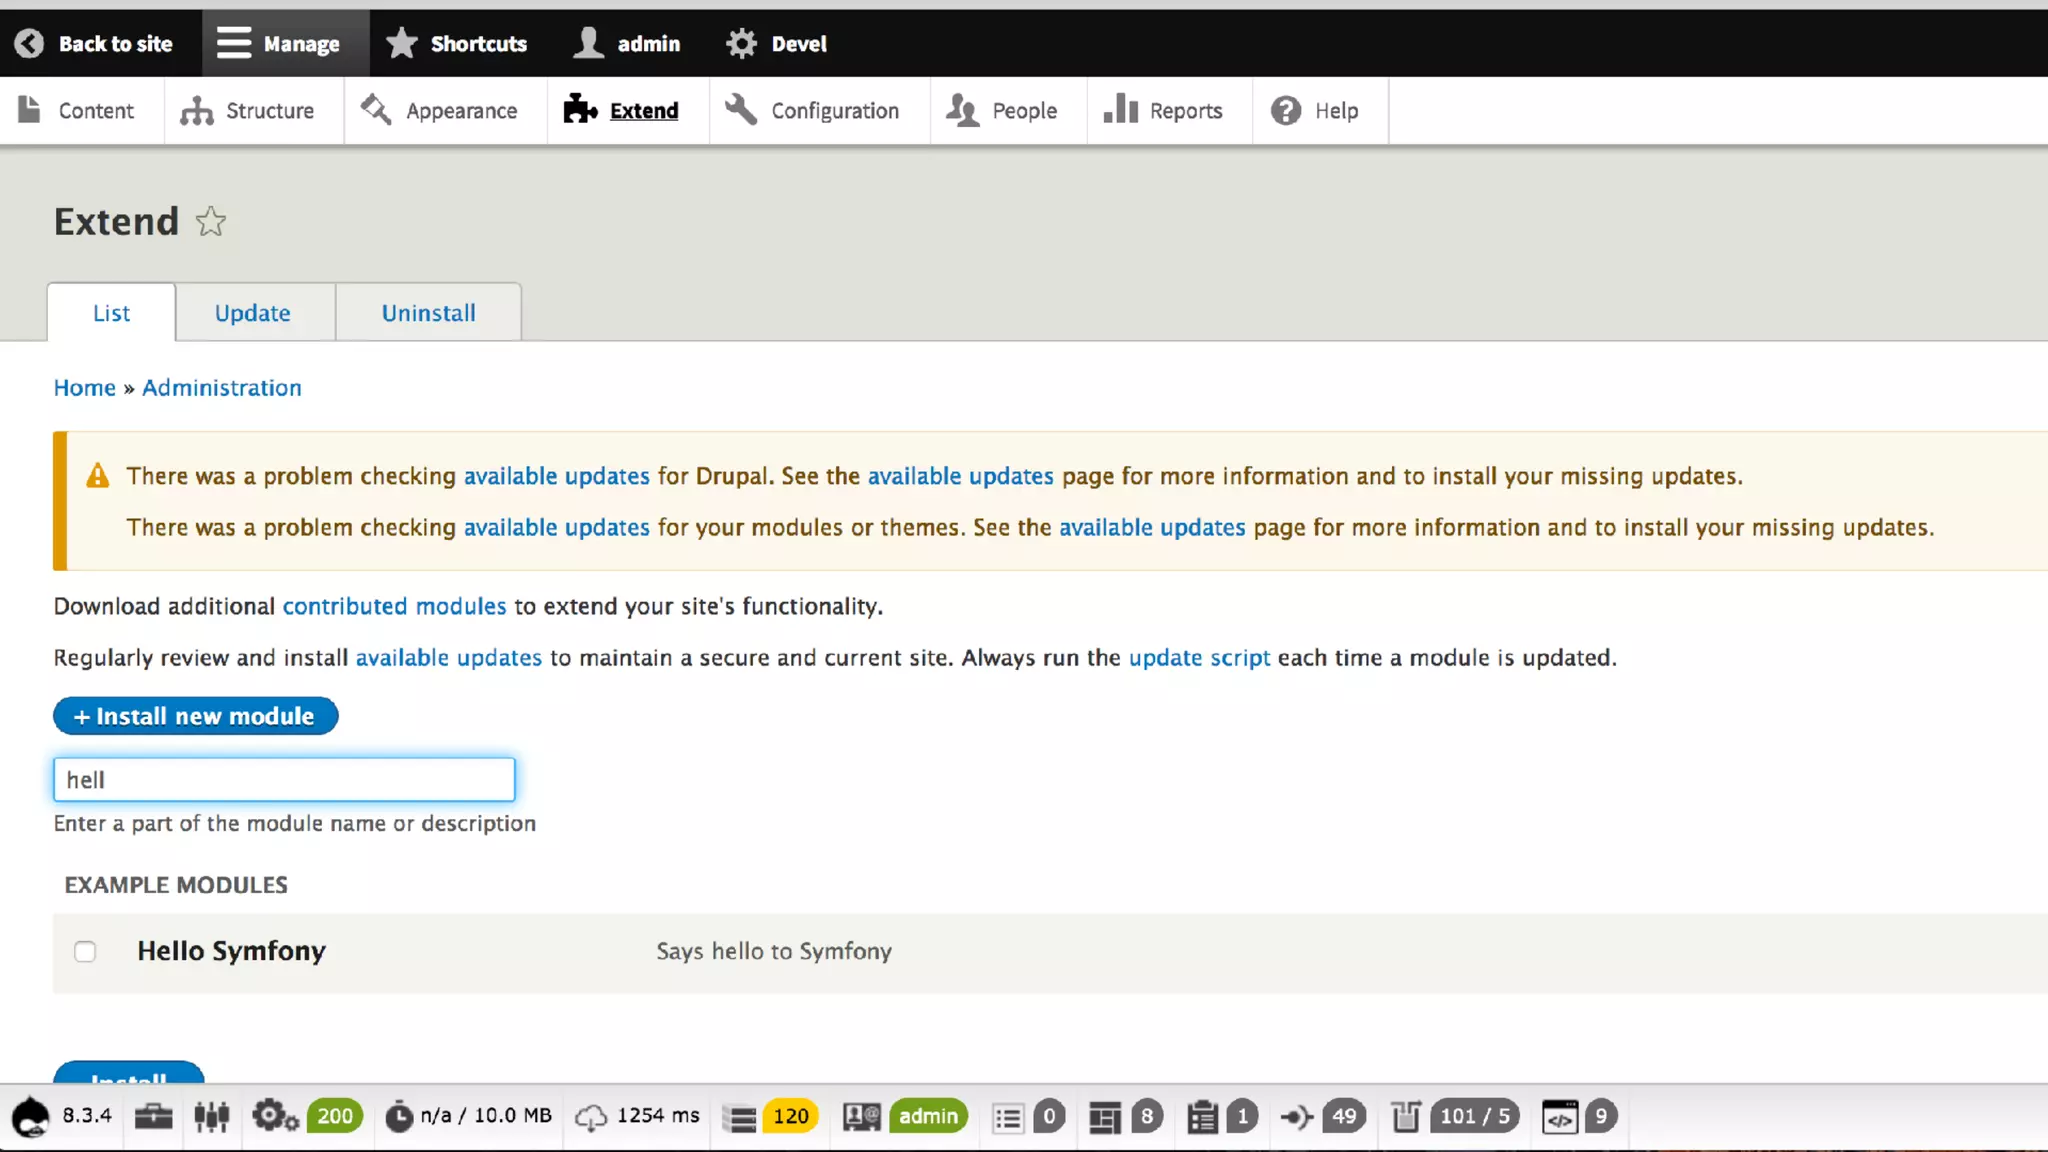
Task: Click the Drupal logo in bottom toolbar
Action: click(x=31, y=1116)
